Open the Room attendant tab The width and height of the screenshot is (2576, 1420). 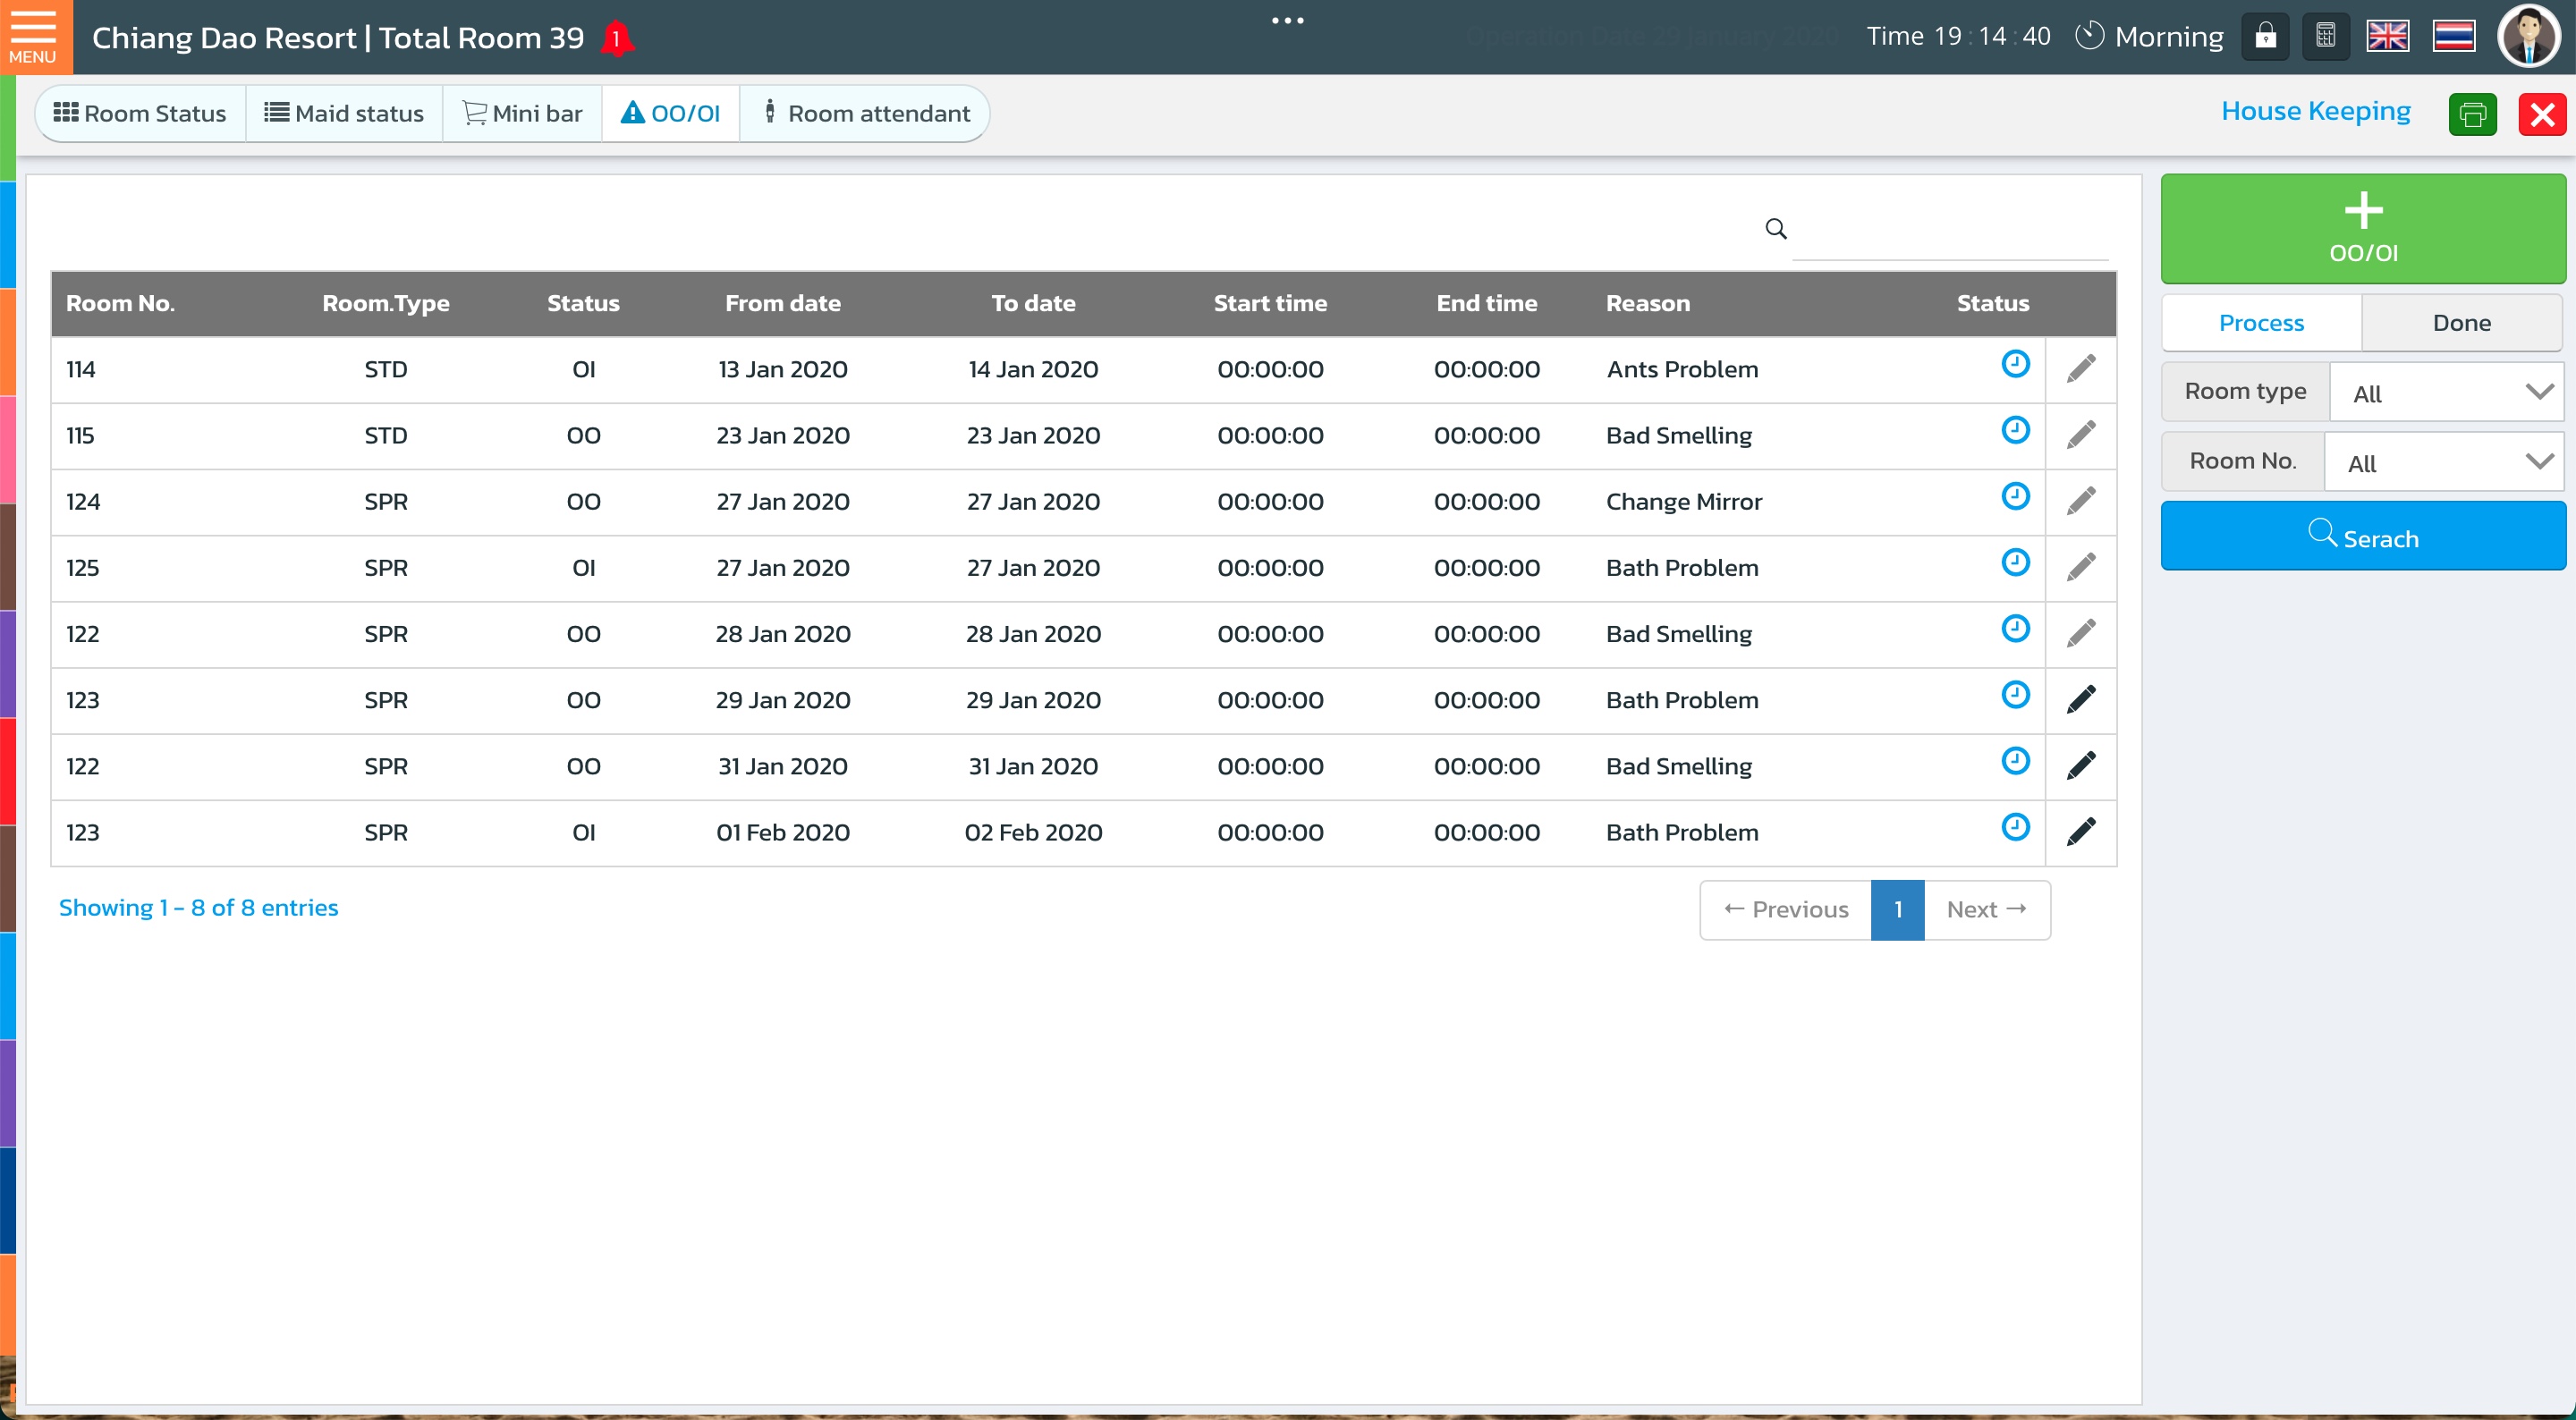866,114
